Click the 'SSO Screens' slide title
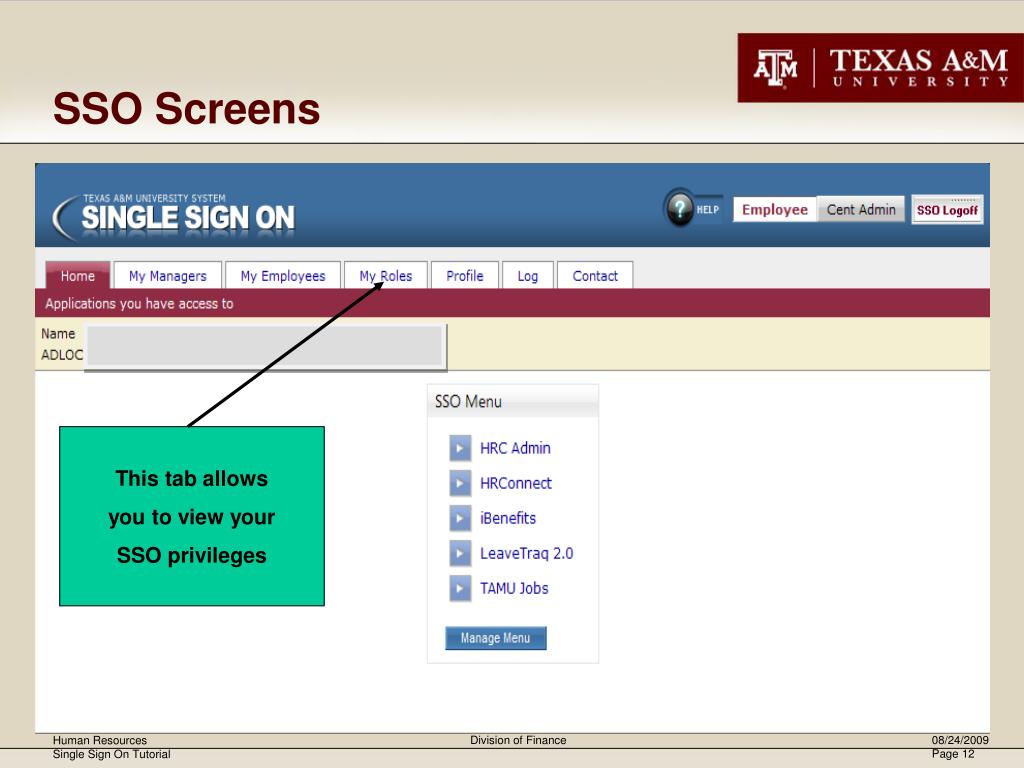 point(187,108)
